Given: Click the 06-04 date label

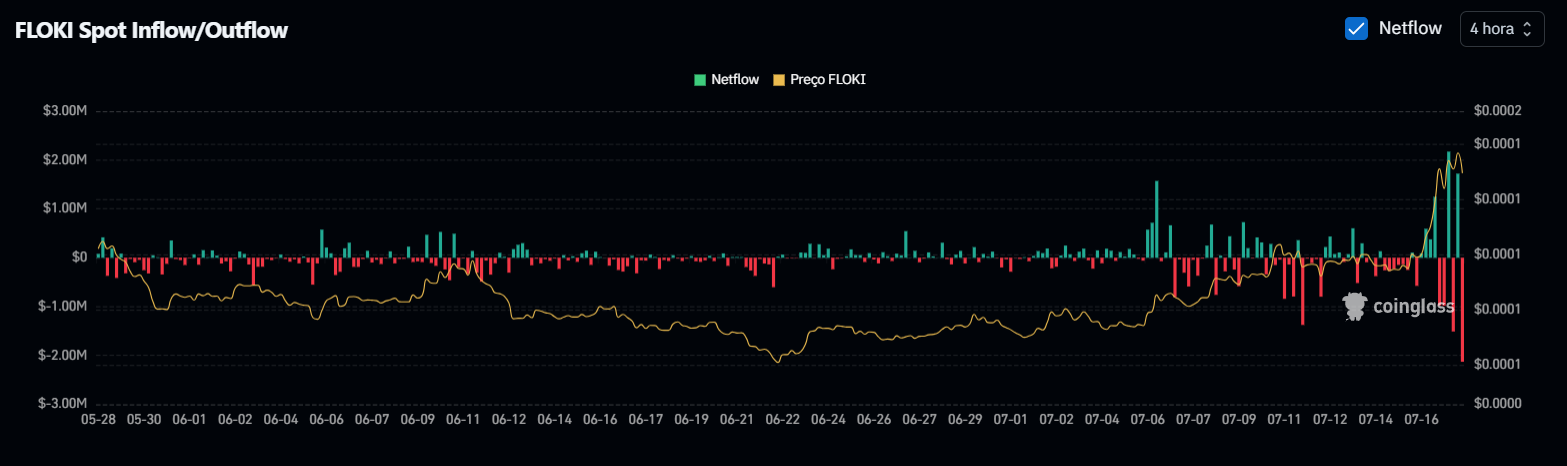Looking at the screenshot, I should point(280,420).
